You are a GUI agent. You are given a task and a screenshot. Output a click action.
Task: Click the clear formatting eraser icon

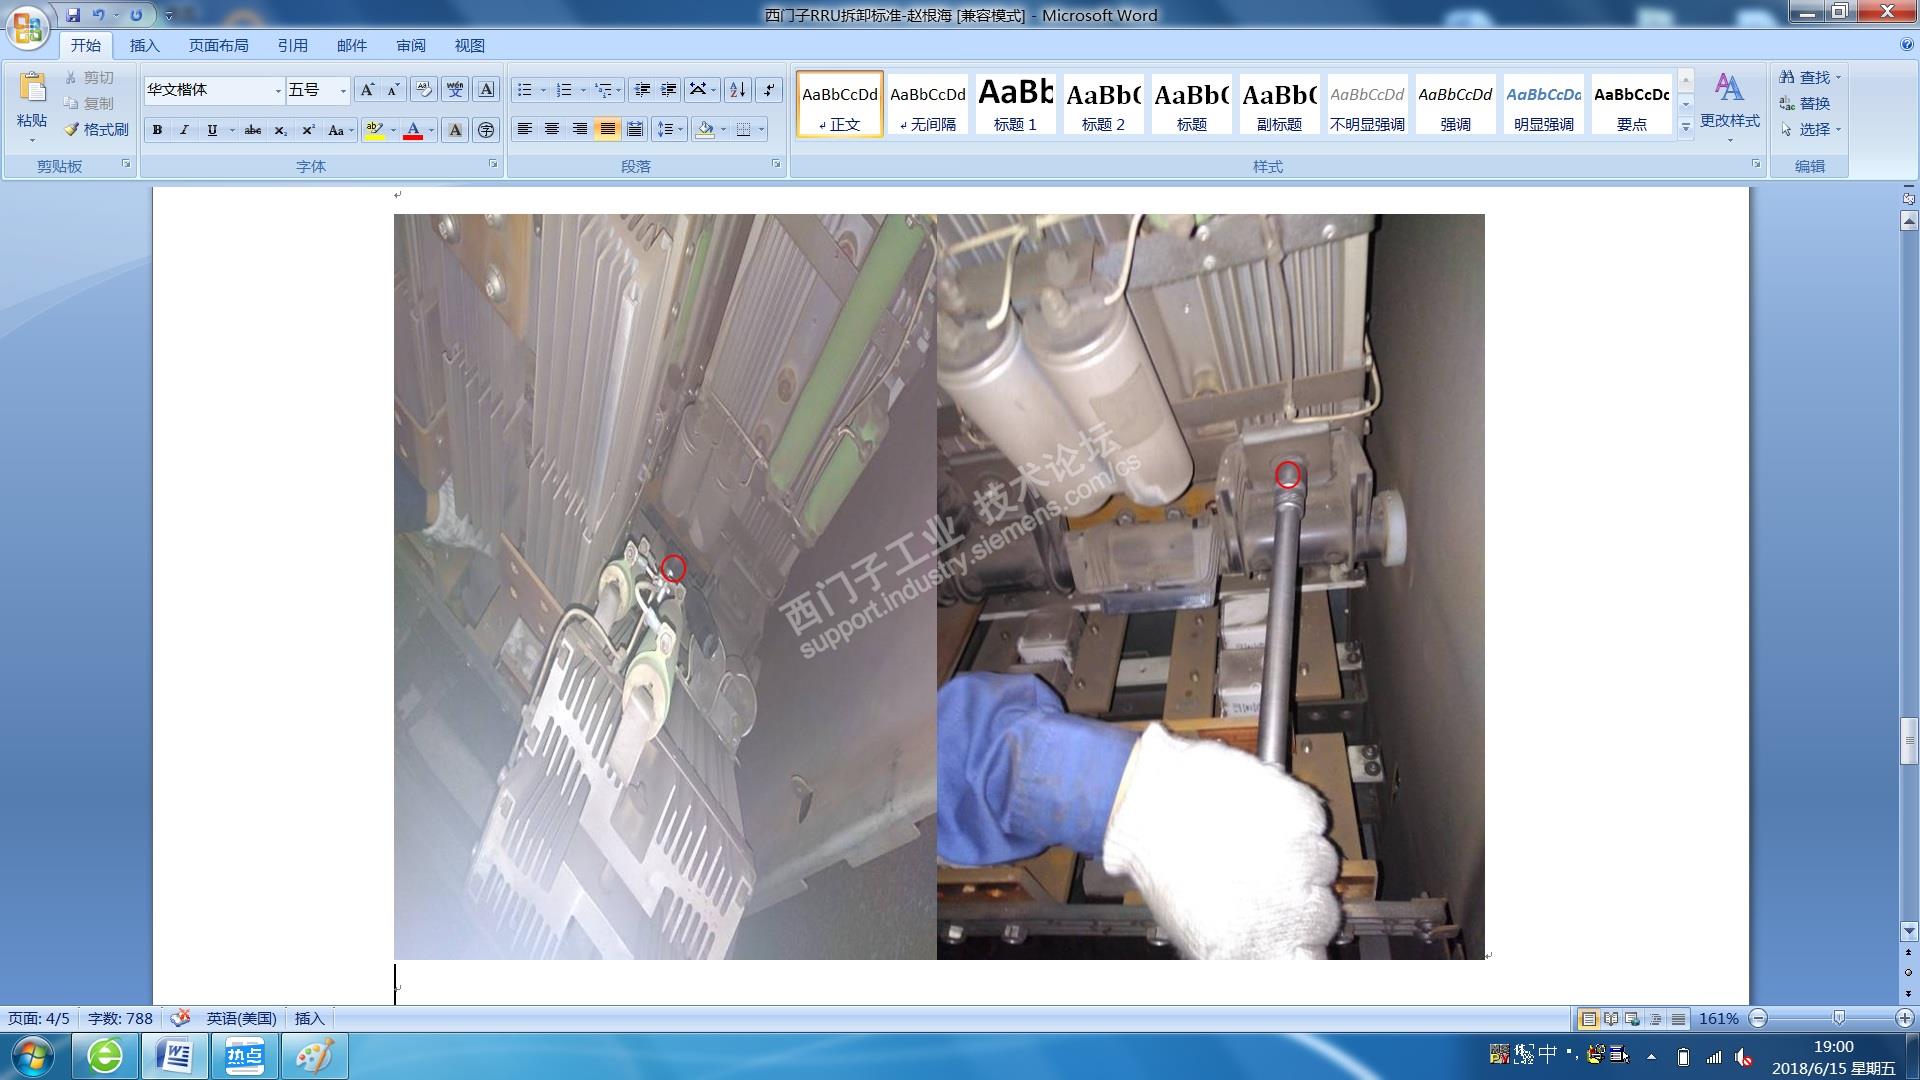point(423,90)
